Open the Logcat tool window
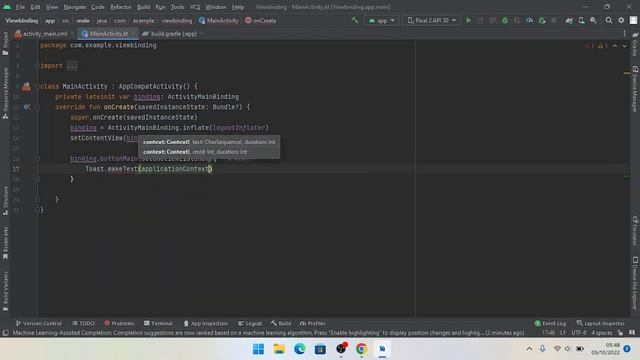The width and height of the screenshot is (640, 360). click(250, 323)
